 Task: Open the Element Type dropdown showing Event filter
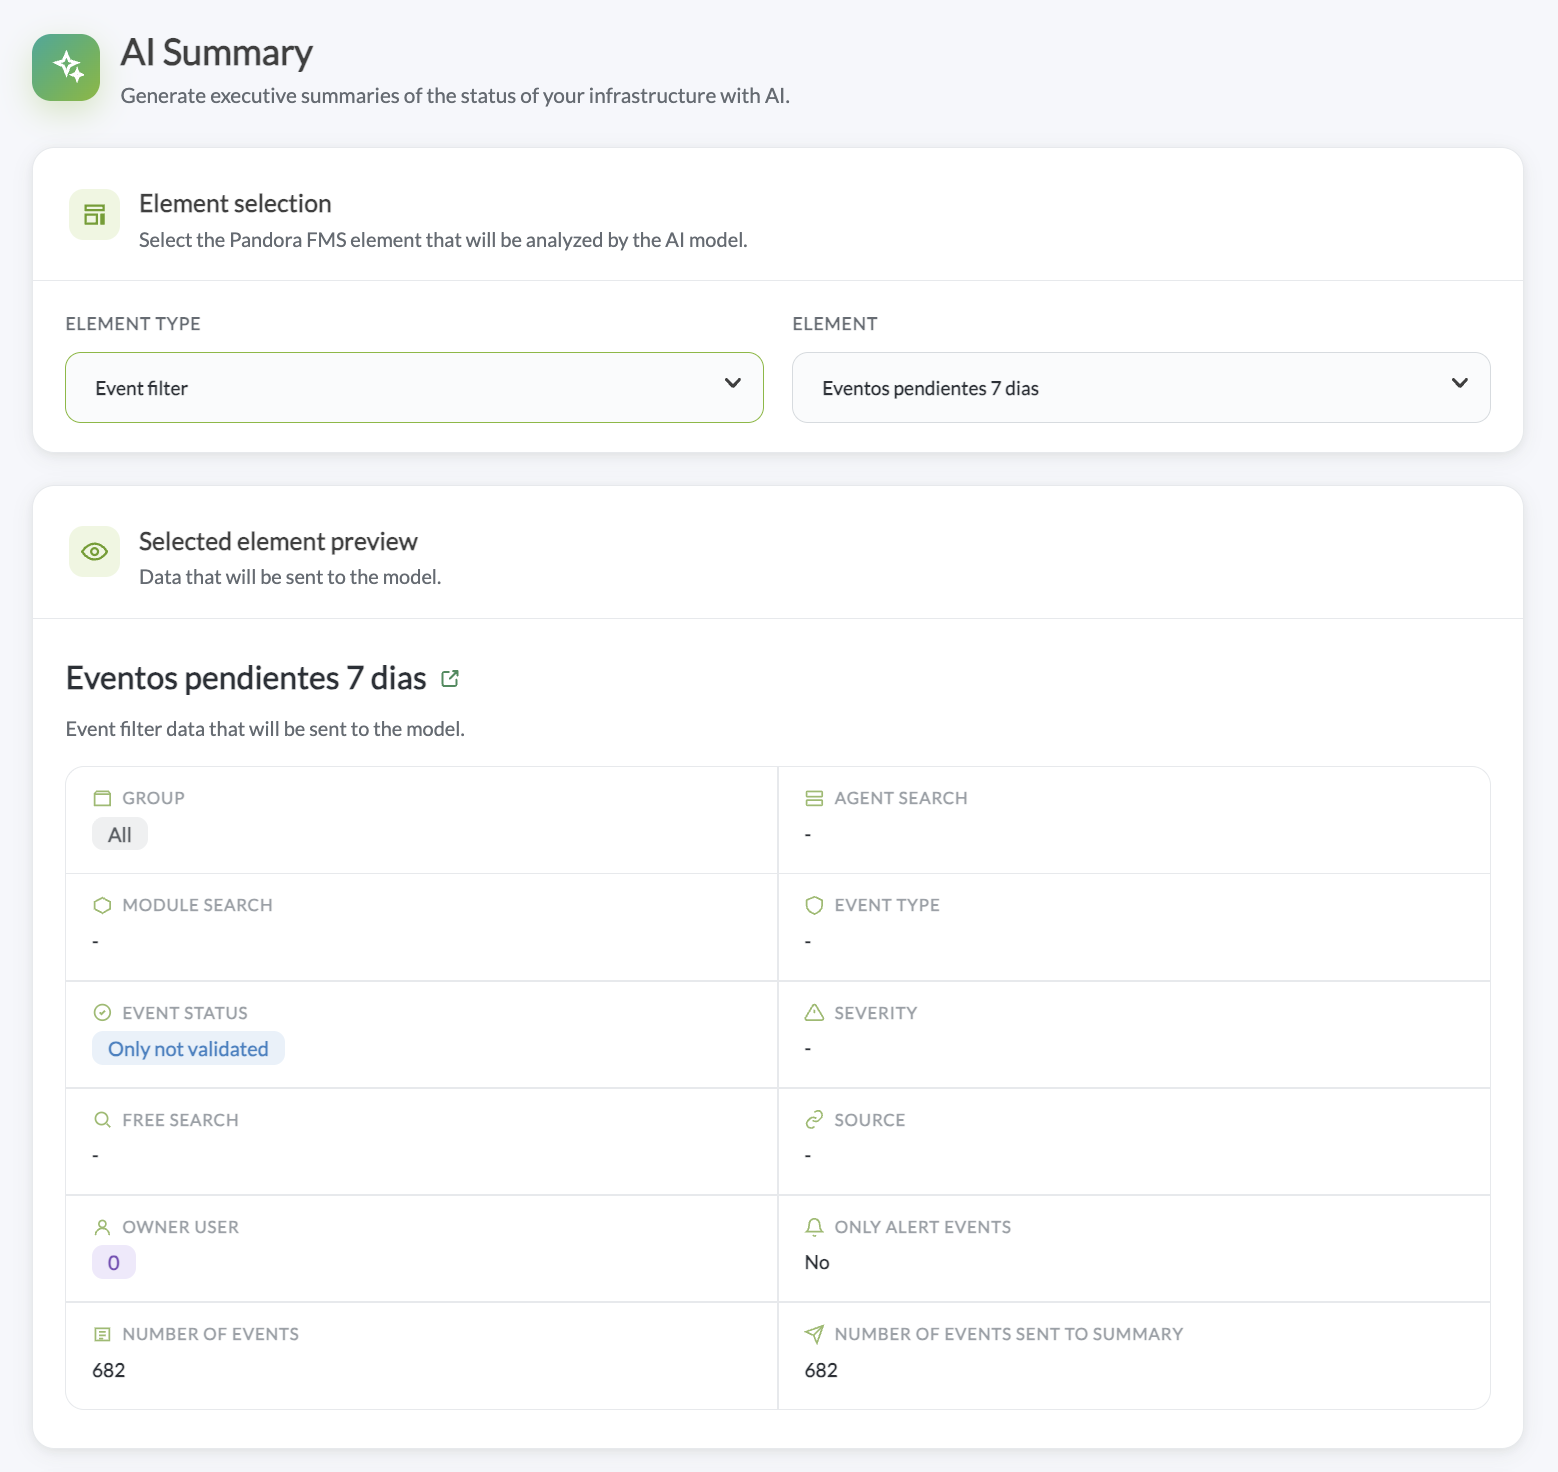point(414,387)
